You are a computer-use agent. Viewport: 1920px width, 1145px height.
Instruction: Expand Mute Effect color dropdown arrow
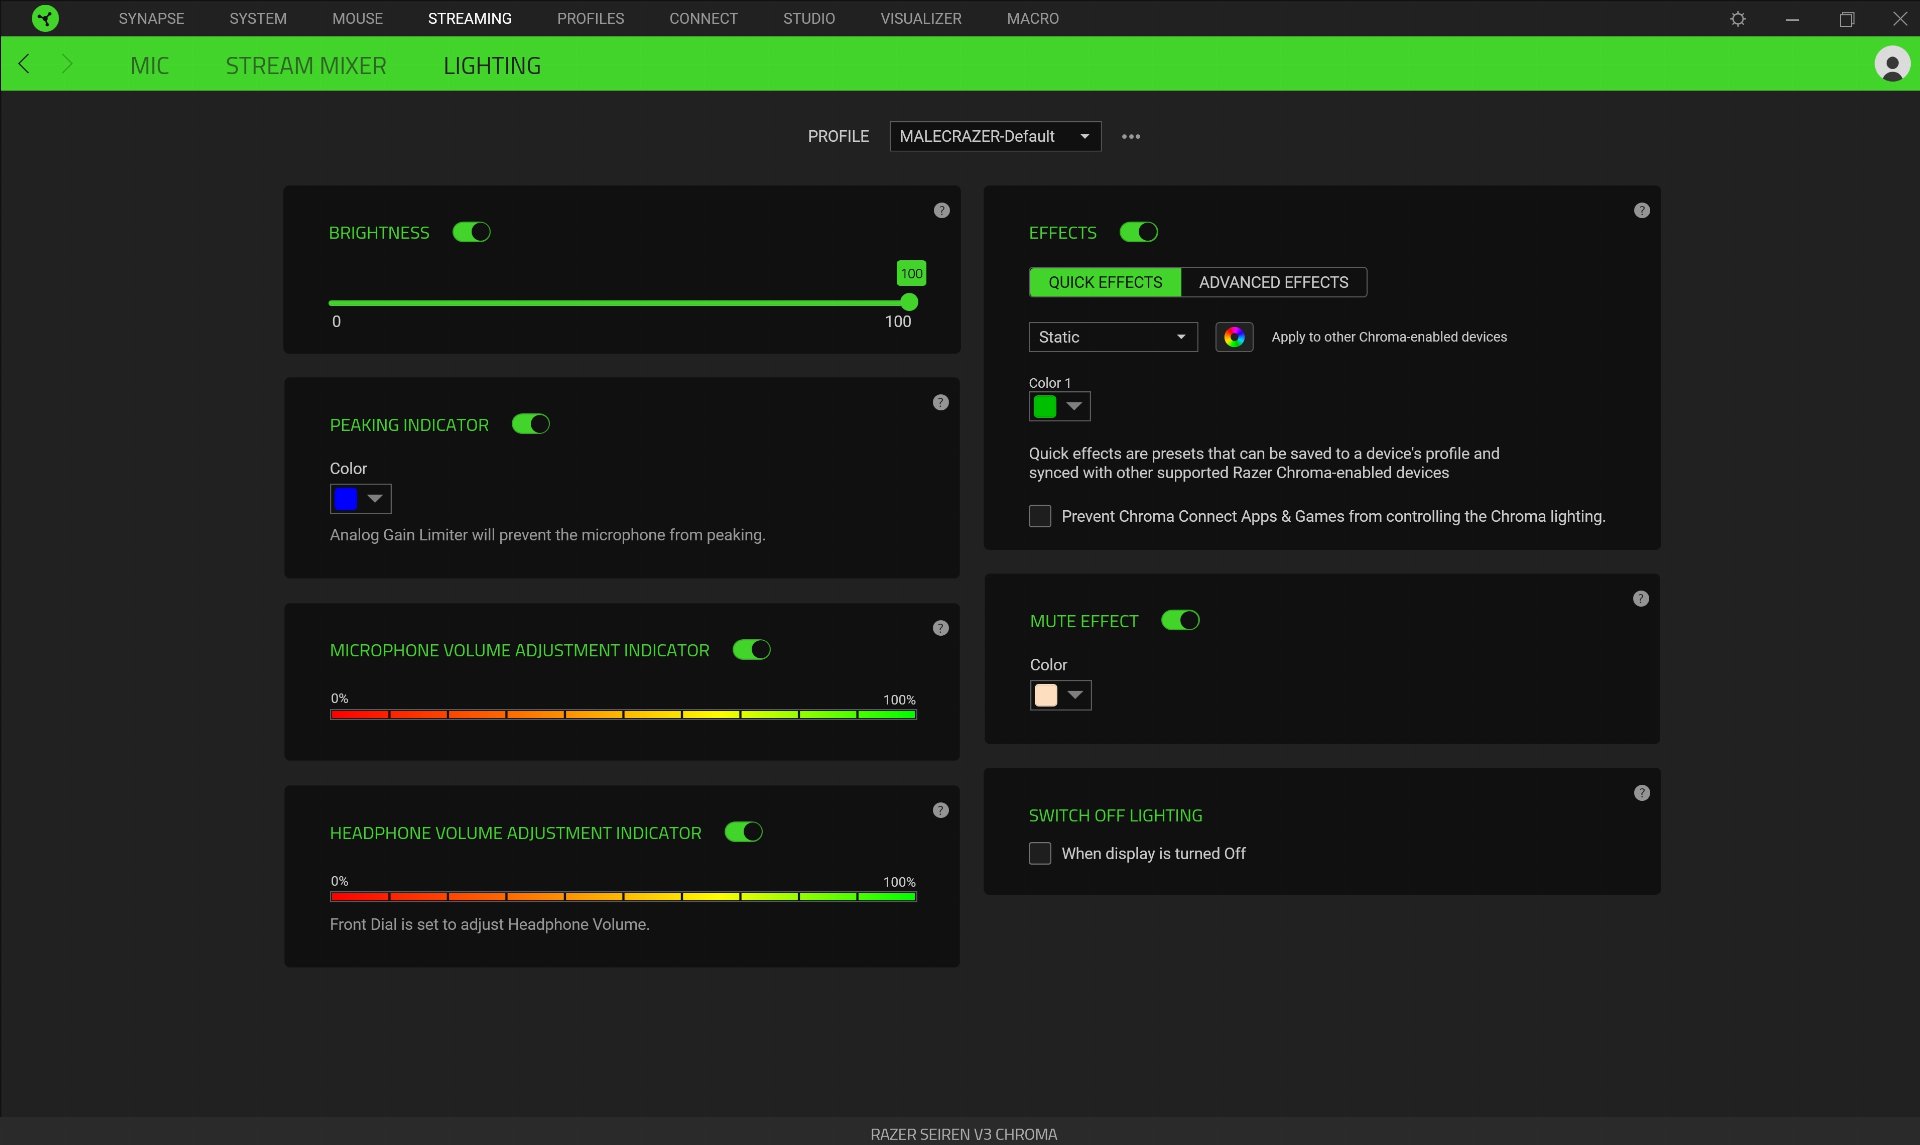pyautogui.click(x=1075, y=695)
